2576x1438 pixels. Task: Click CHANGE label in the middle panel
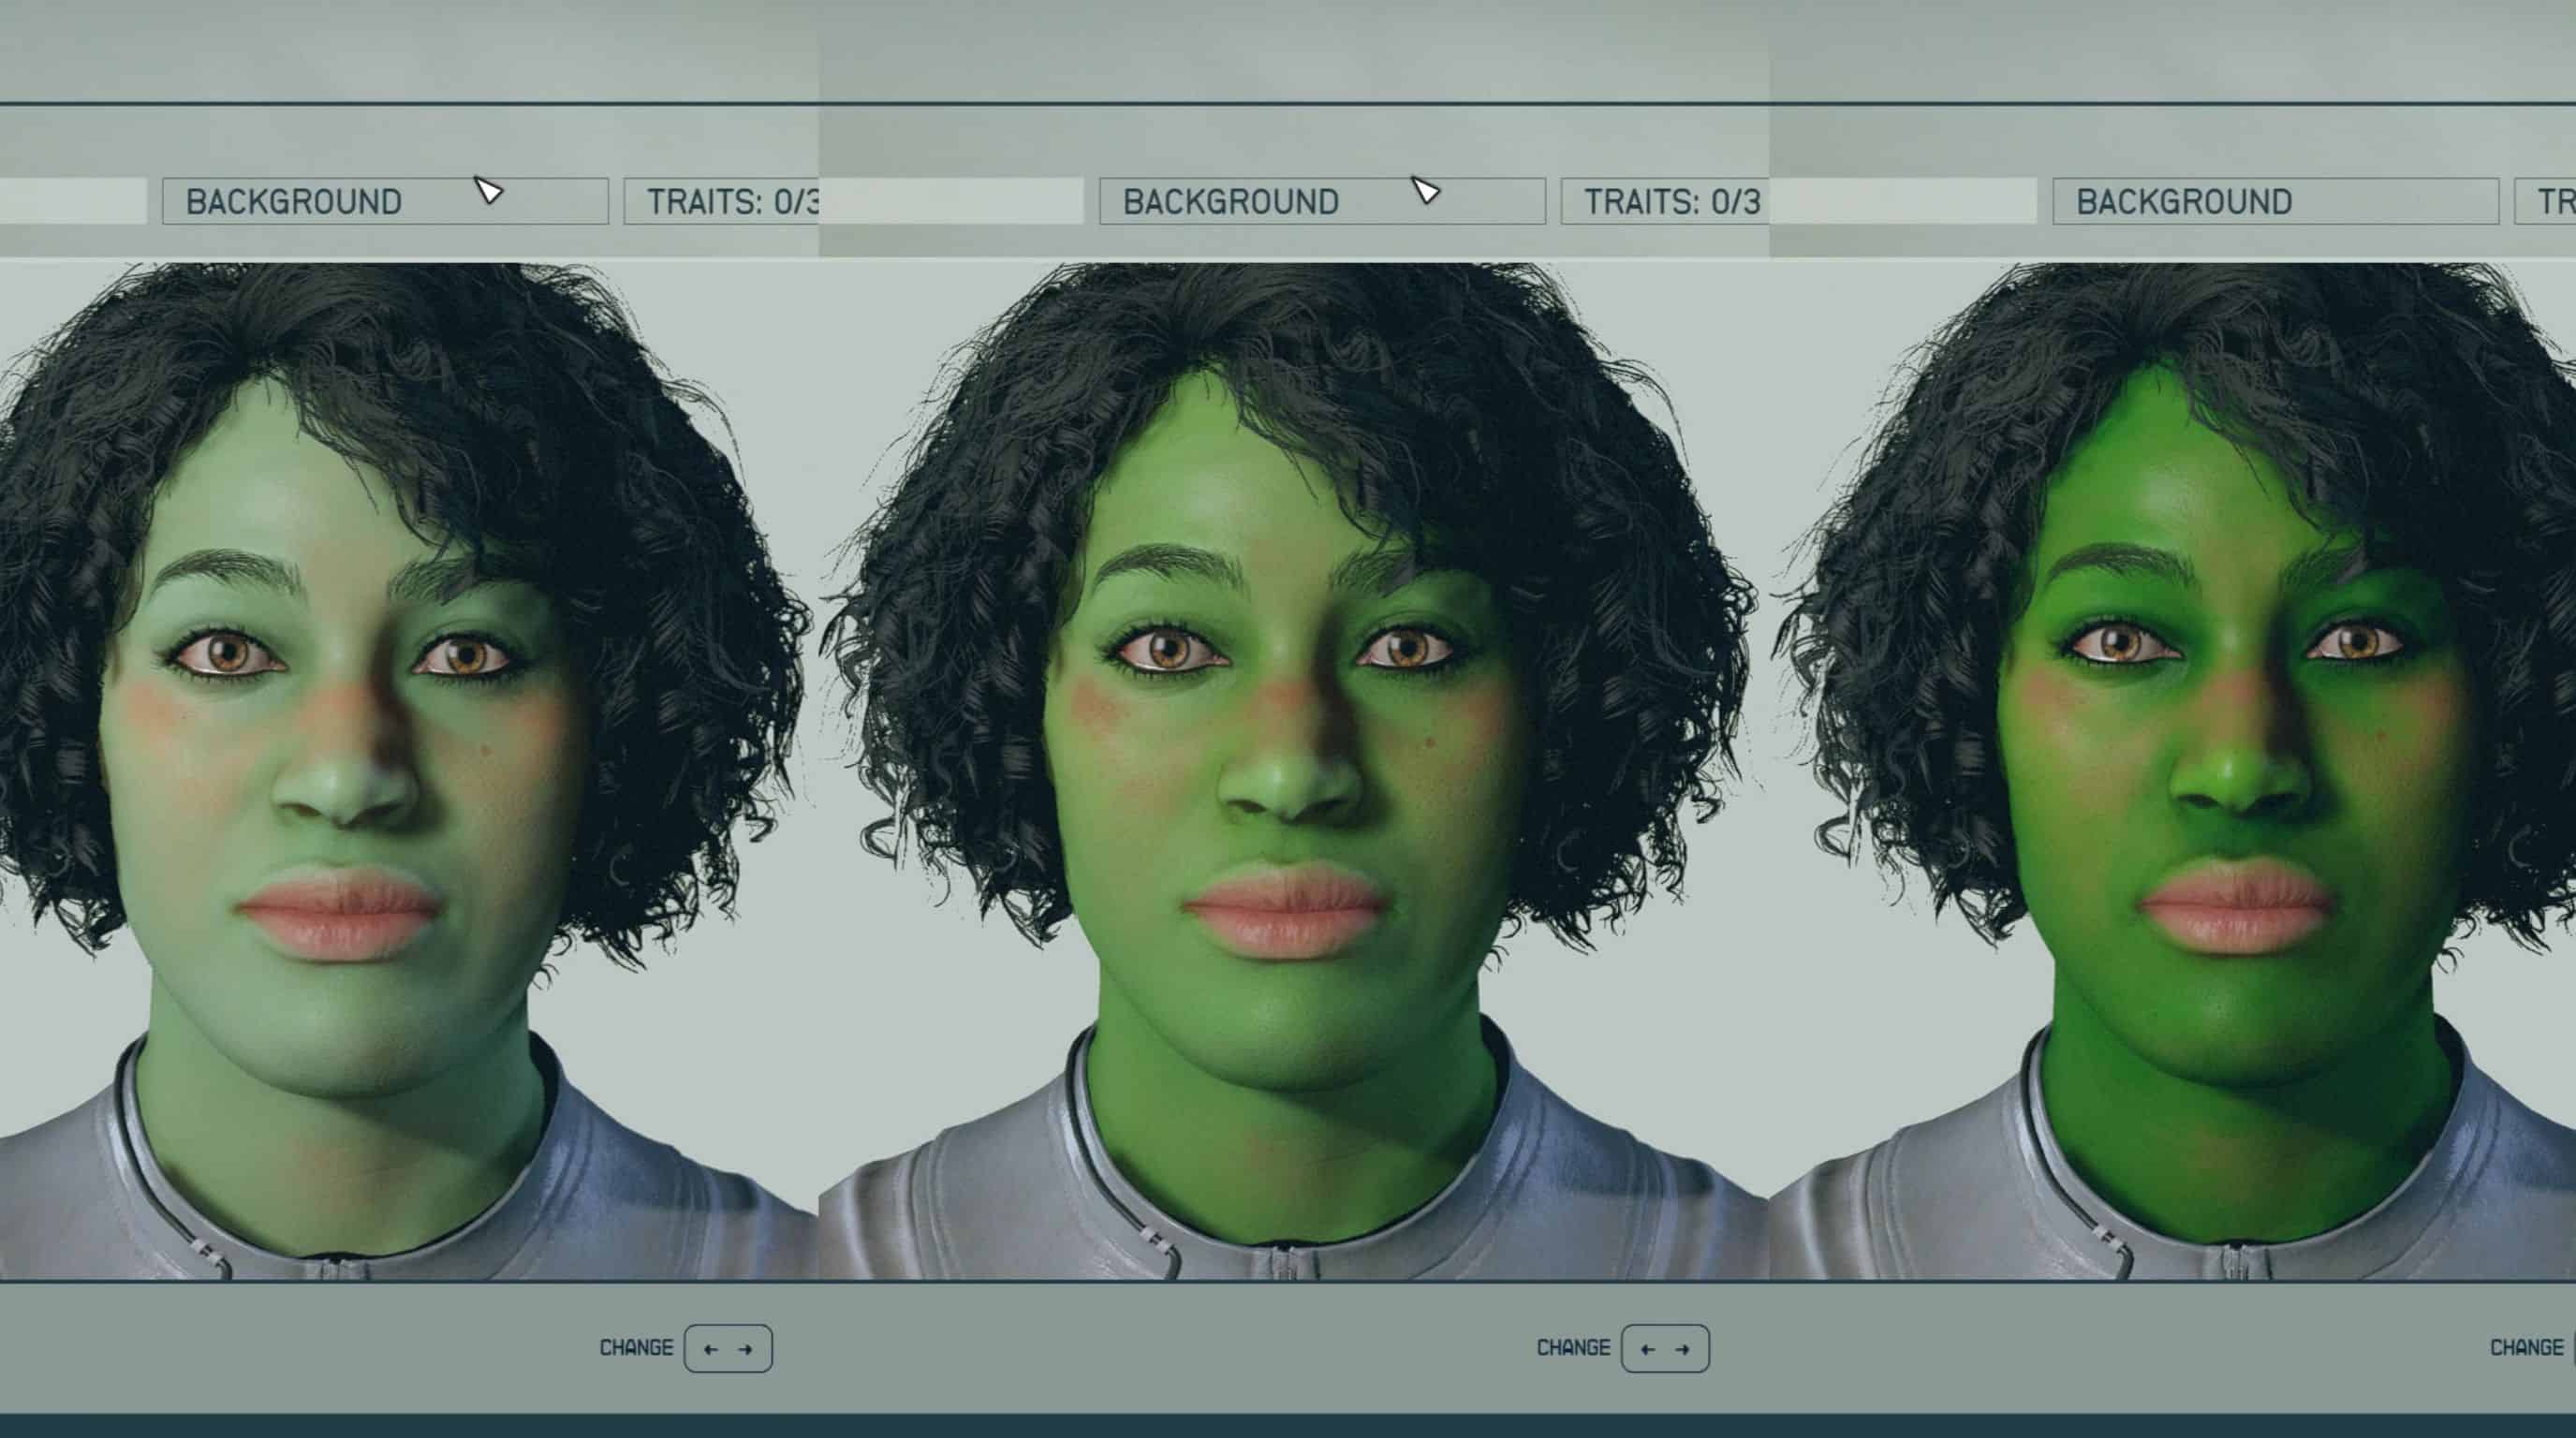point(1573,1348)
